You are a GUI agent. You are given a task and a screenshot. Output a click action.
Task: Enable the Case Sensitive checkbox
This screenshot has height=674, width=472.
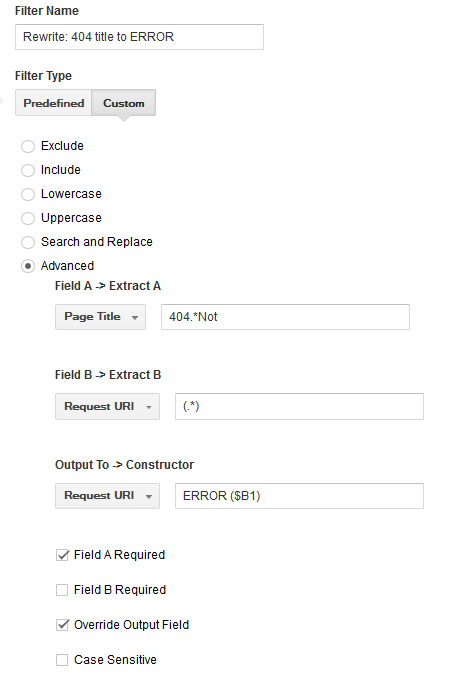click(x=62, y=659)
